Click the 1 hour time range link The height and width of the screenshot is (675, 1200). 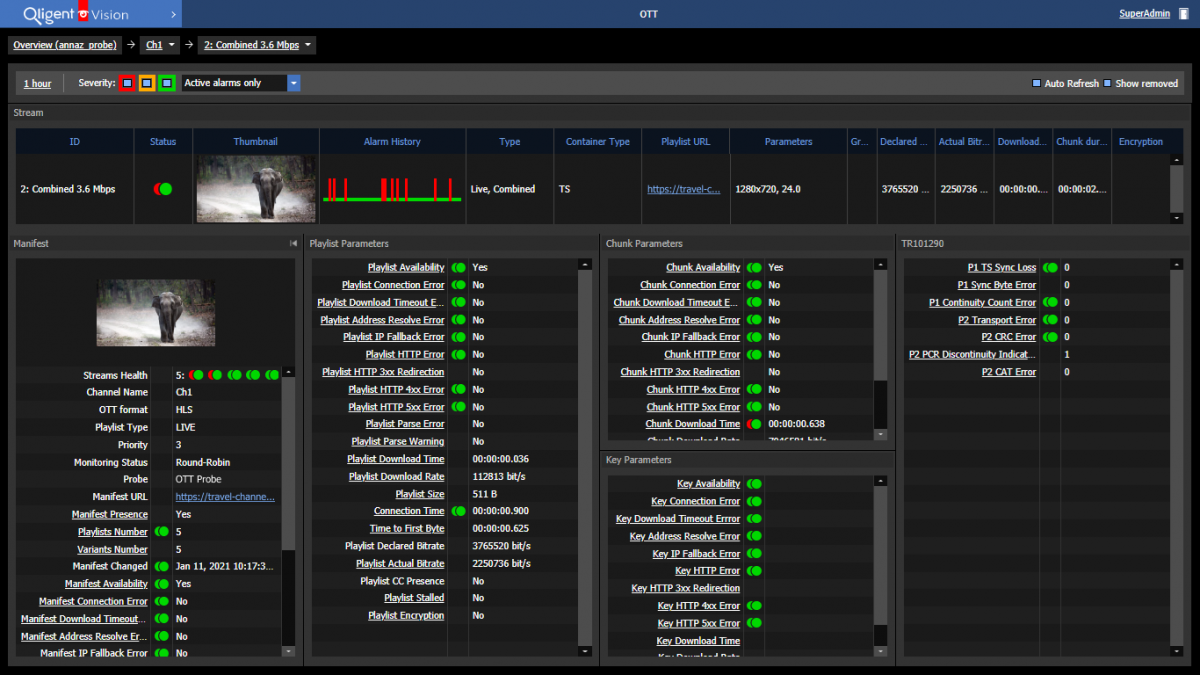(x=38, y=84)
